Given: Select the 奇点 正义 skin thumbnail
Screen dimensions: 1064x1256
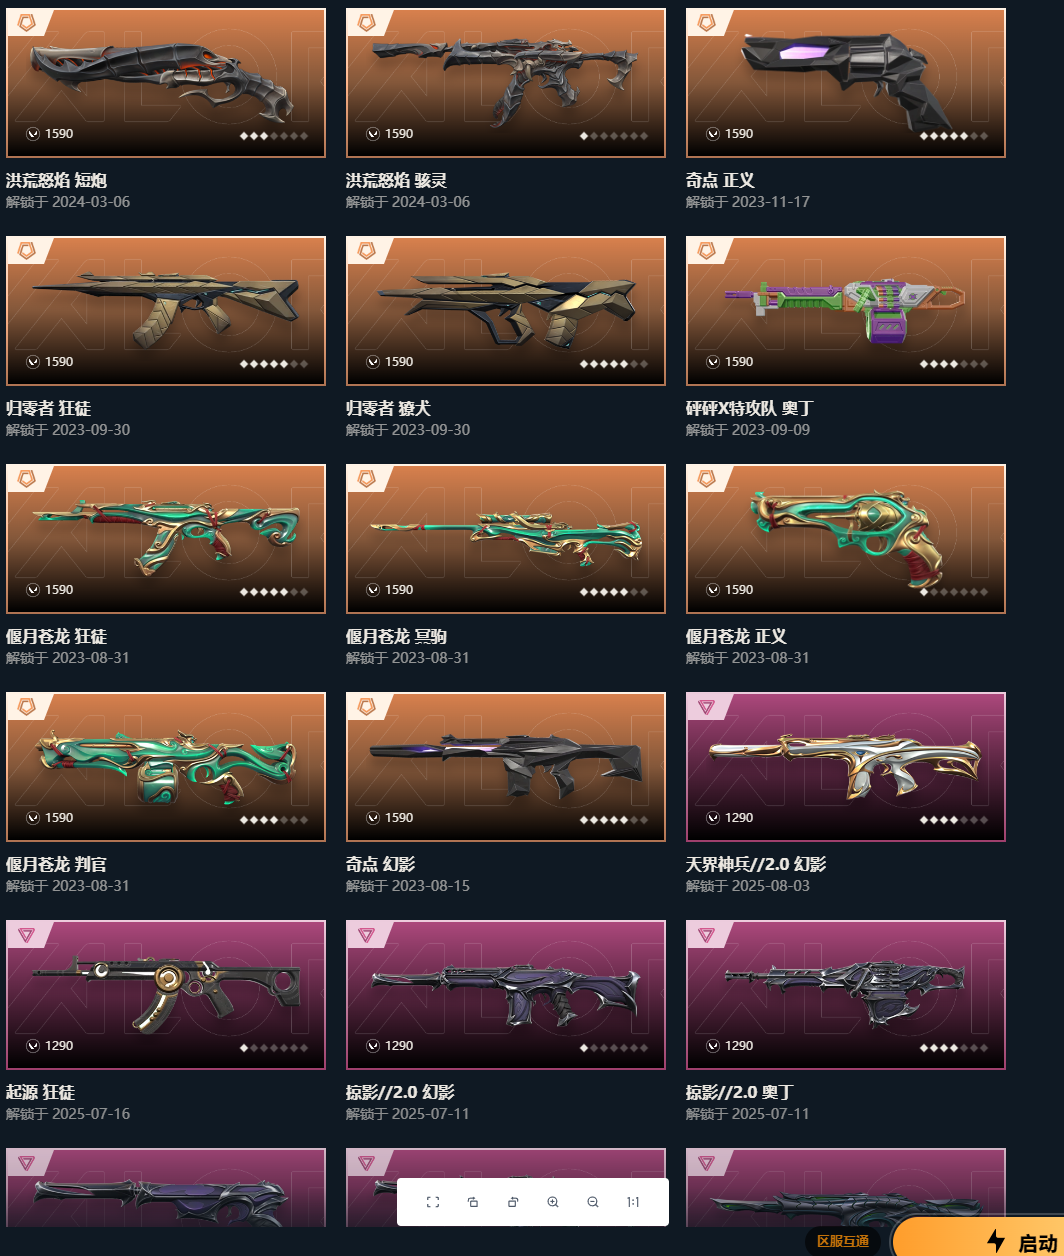Looking at the screenshot, I should [x=846, y=83].
